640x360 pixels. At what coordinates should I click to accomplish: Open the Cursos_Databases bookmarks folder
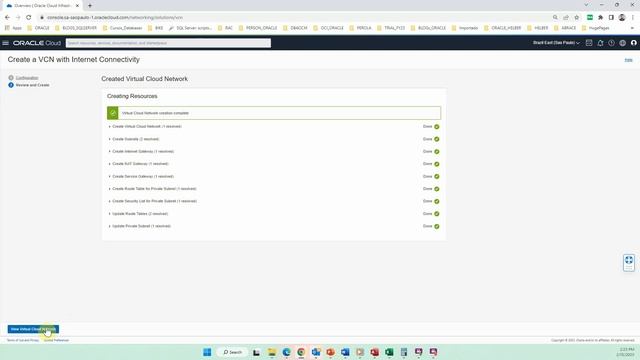coord(122,28)
